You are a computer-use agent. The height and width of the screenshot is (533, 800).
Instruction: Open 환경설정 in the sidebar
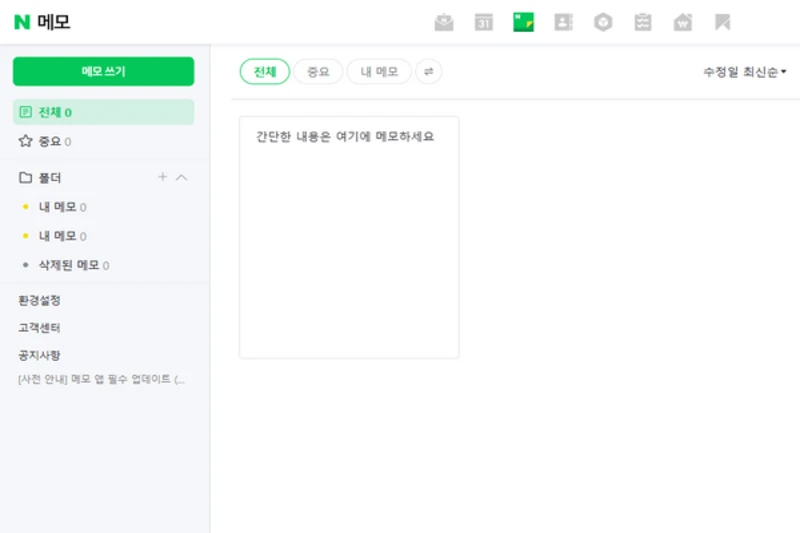(x=39, y=300)
